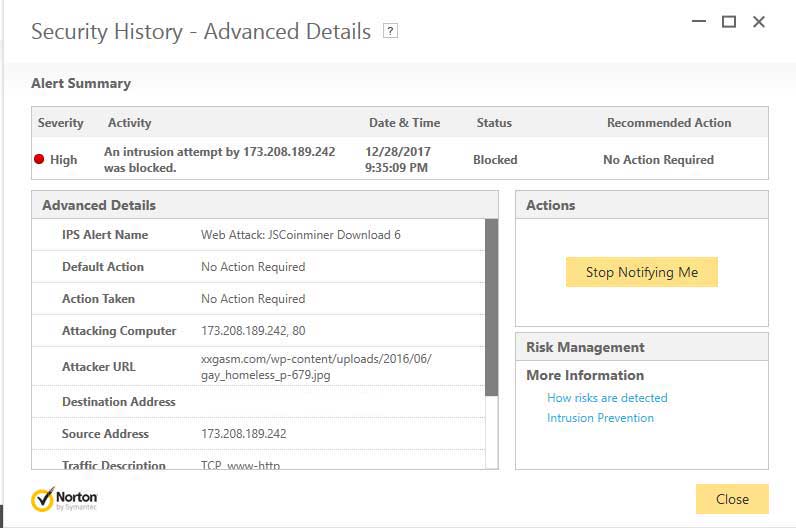
Task: Click the Stop Notifying Me button
Action: (x=642, y=272)
